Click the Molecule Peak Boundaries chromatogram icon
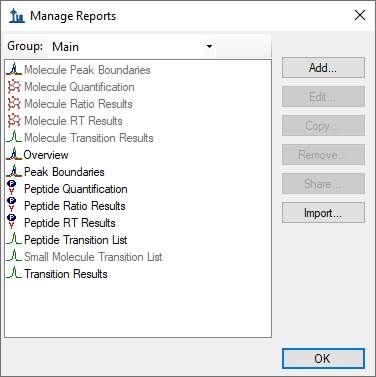The width and height of the screenshot is (376, 377). tap(14, 69)
